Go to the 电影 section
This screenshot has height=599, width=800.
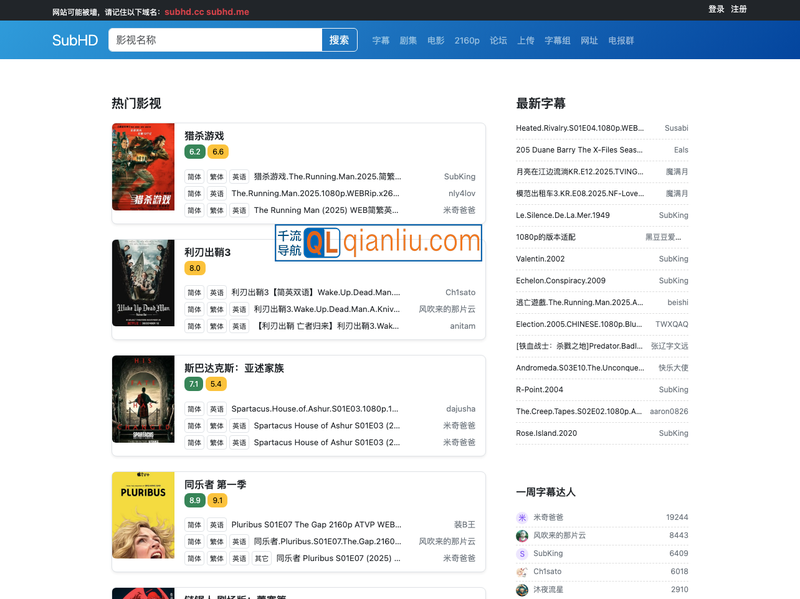[x=436, y=41]
